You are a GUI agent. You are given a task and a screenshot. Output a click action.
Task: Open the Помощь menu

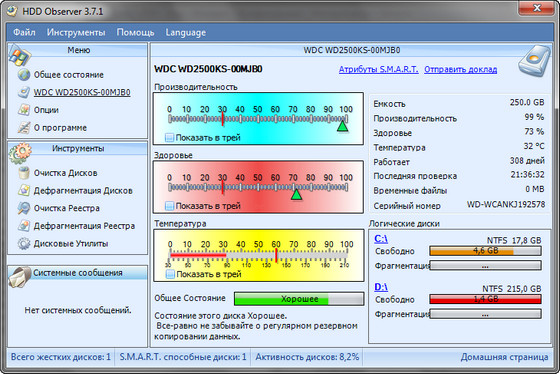click(x=135, y=33)
